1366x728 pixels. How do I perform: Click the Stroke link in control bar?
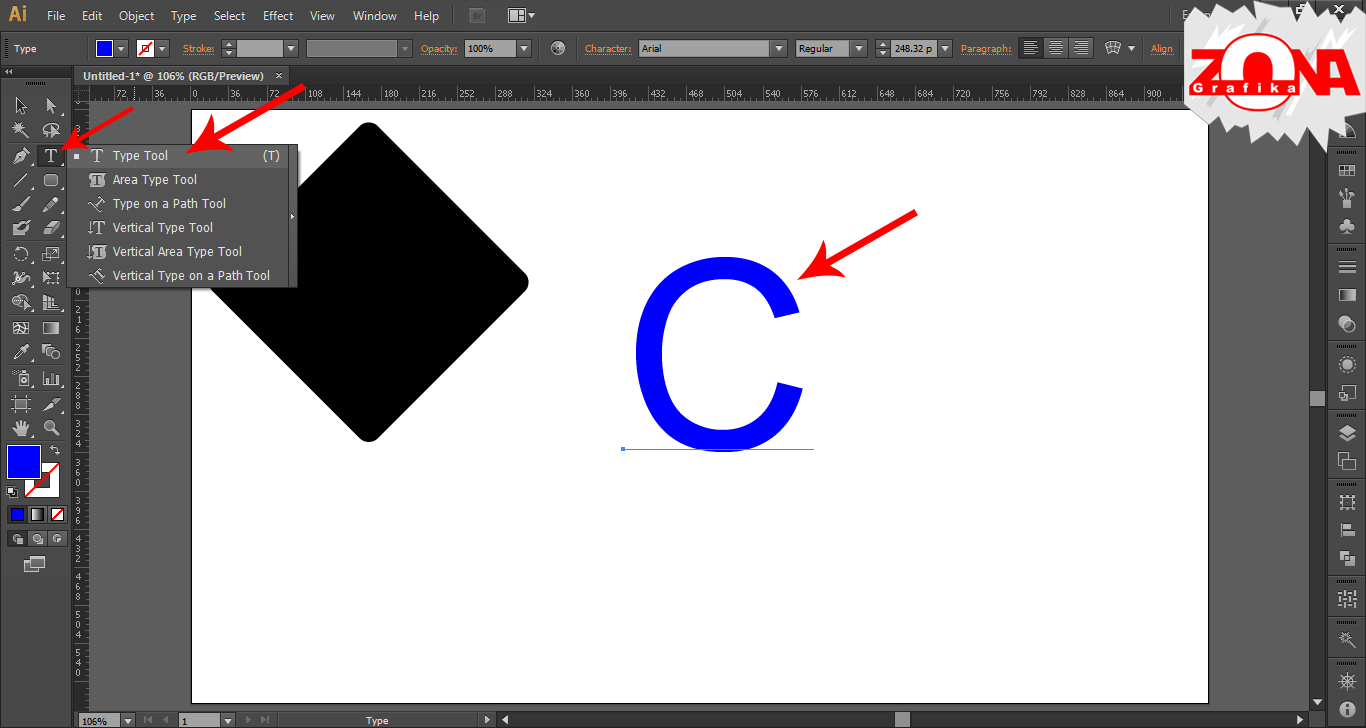tap(198, 48)
